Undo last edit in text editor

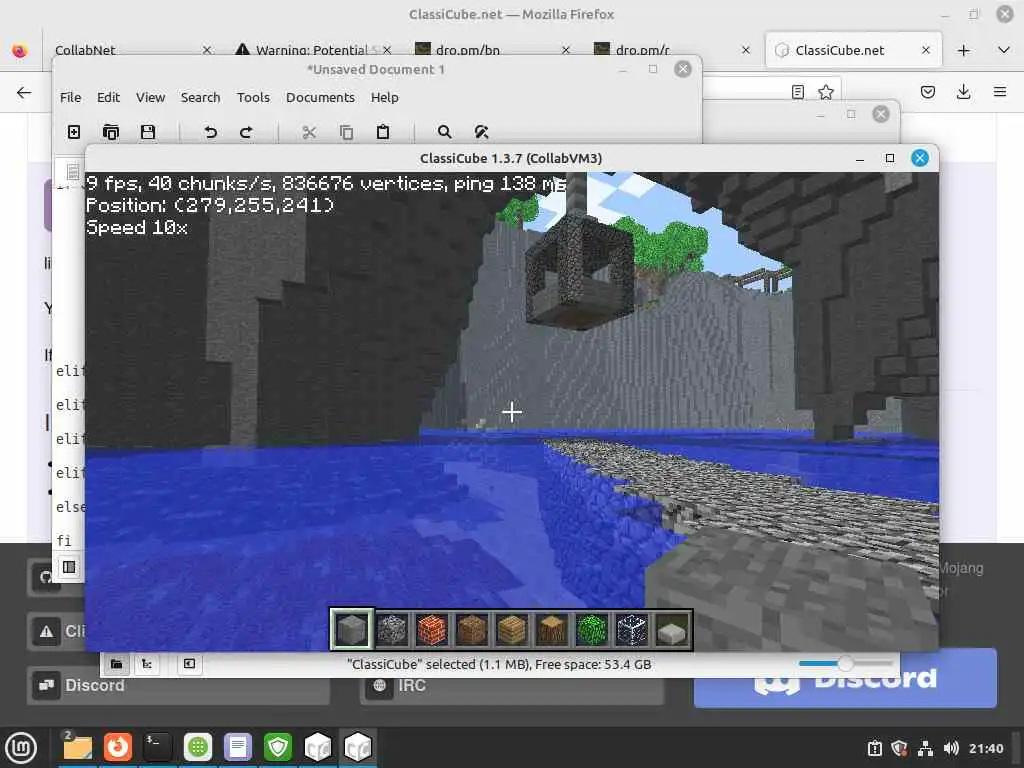point(210,132)
